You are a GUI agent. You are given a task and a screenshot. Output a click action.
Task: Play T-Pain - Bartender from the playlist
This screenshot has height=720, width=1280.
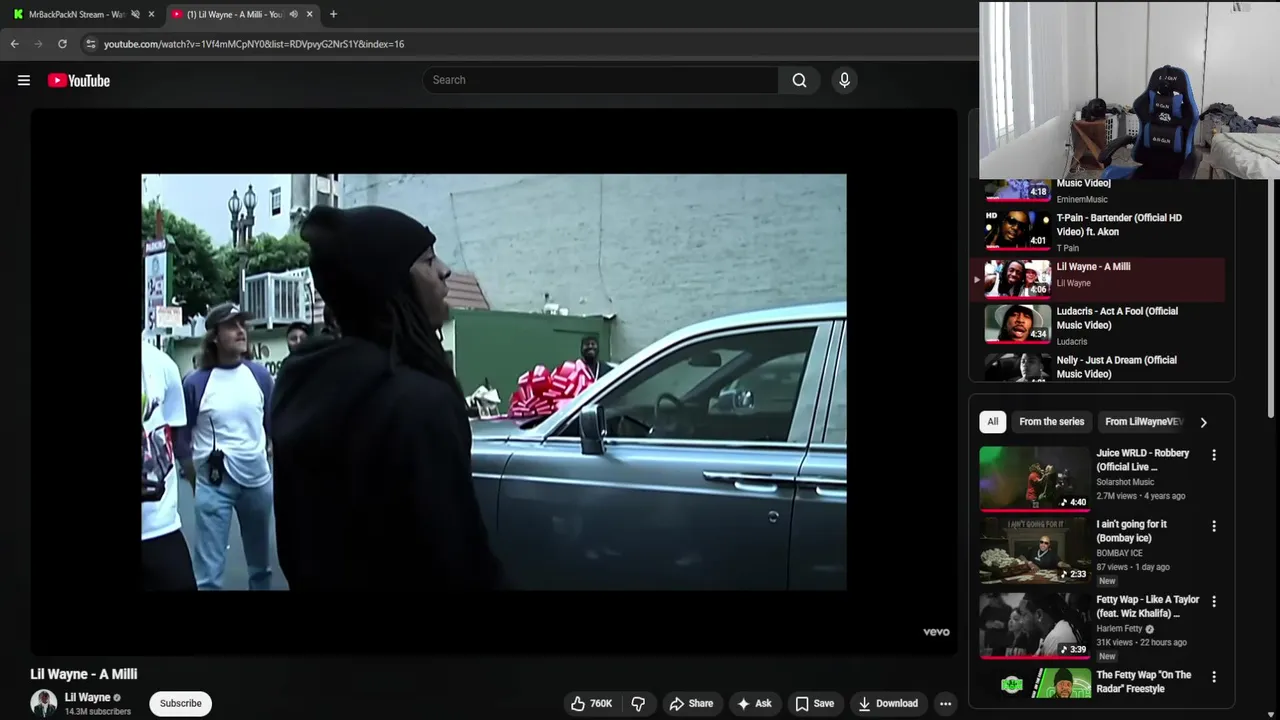(1100, 232)
